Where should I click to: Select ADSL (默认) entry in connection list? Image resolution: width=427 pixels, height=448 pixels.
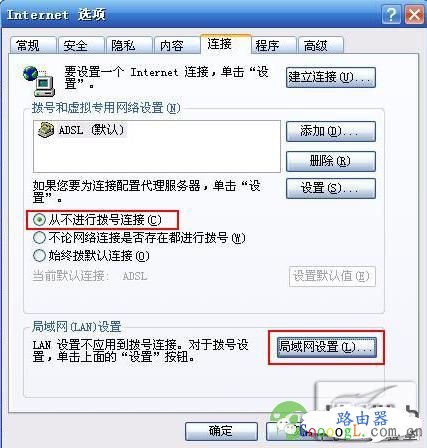tap(81, 130)
